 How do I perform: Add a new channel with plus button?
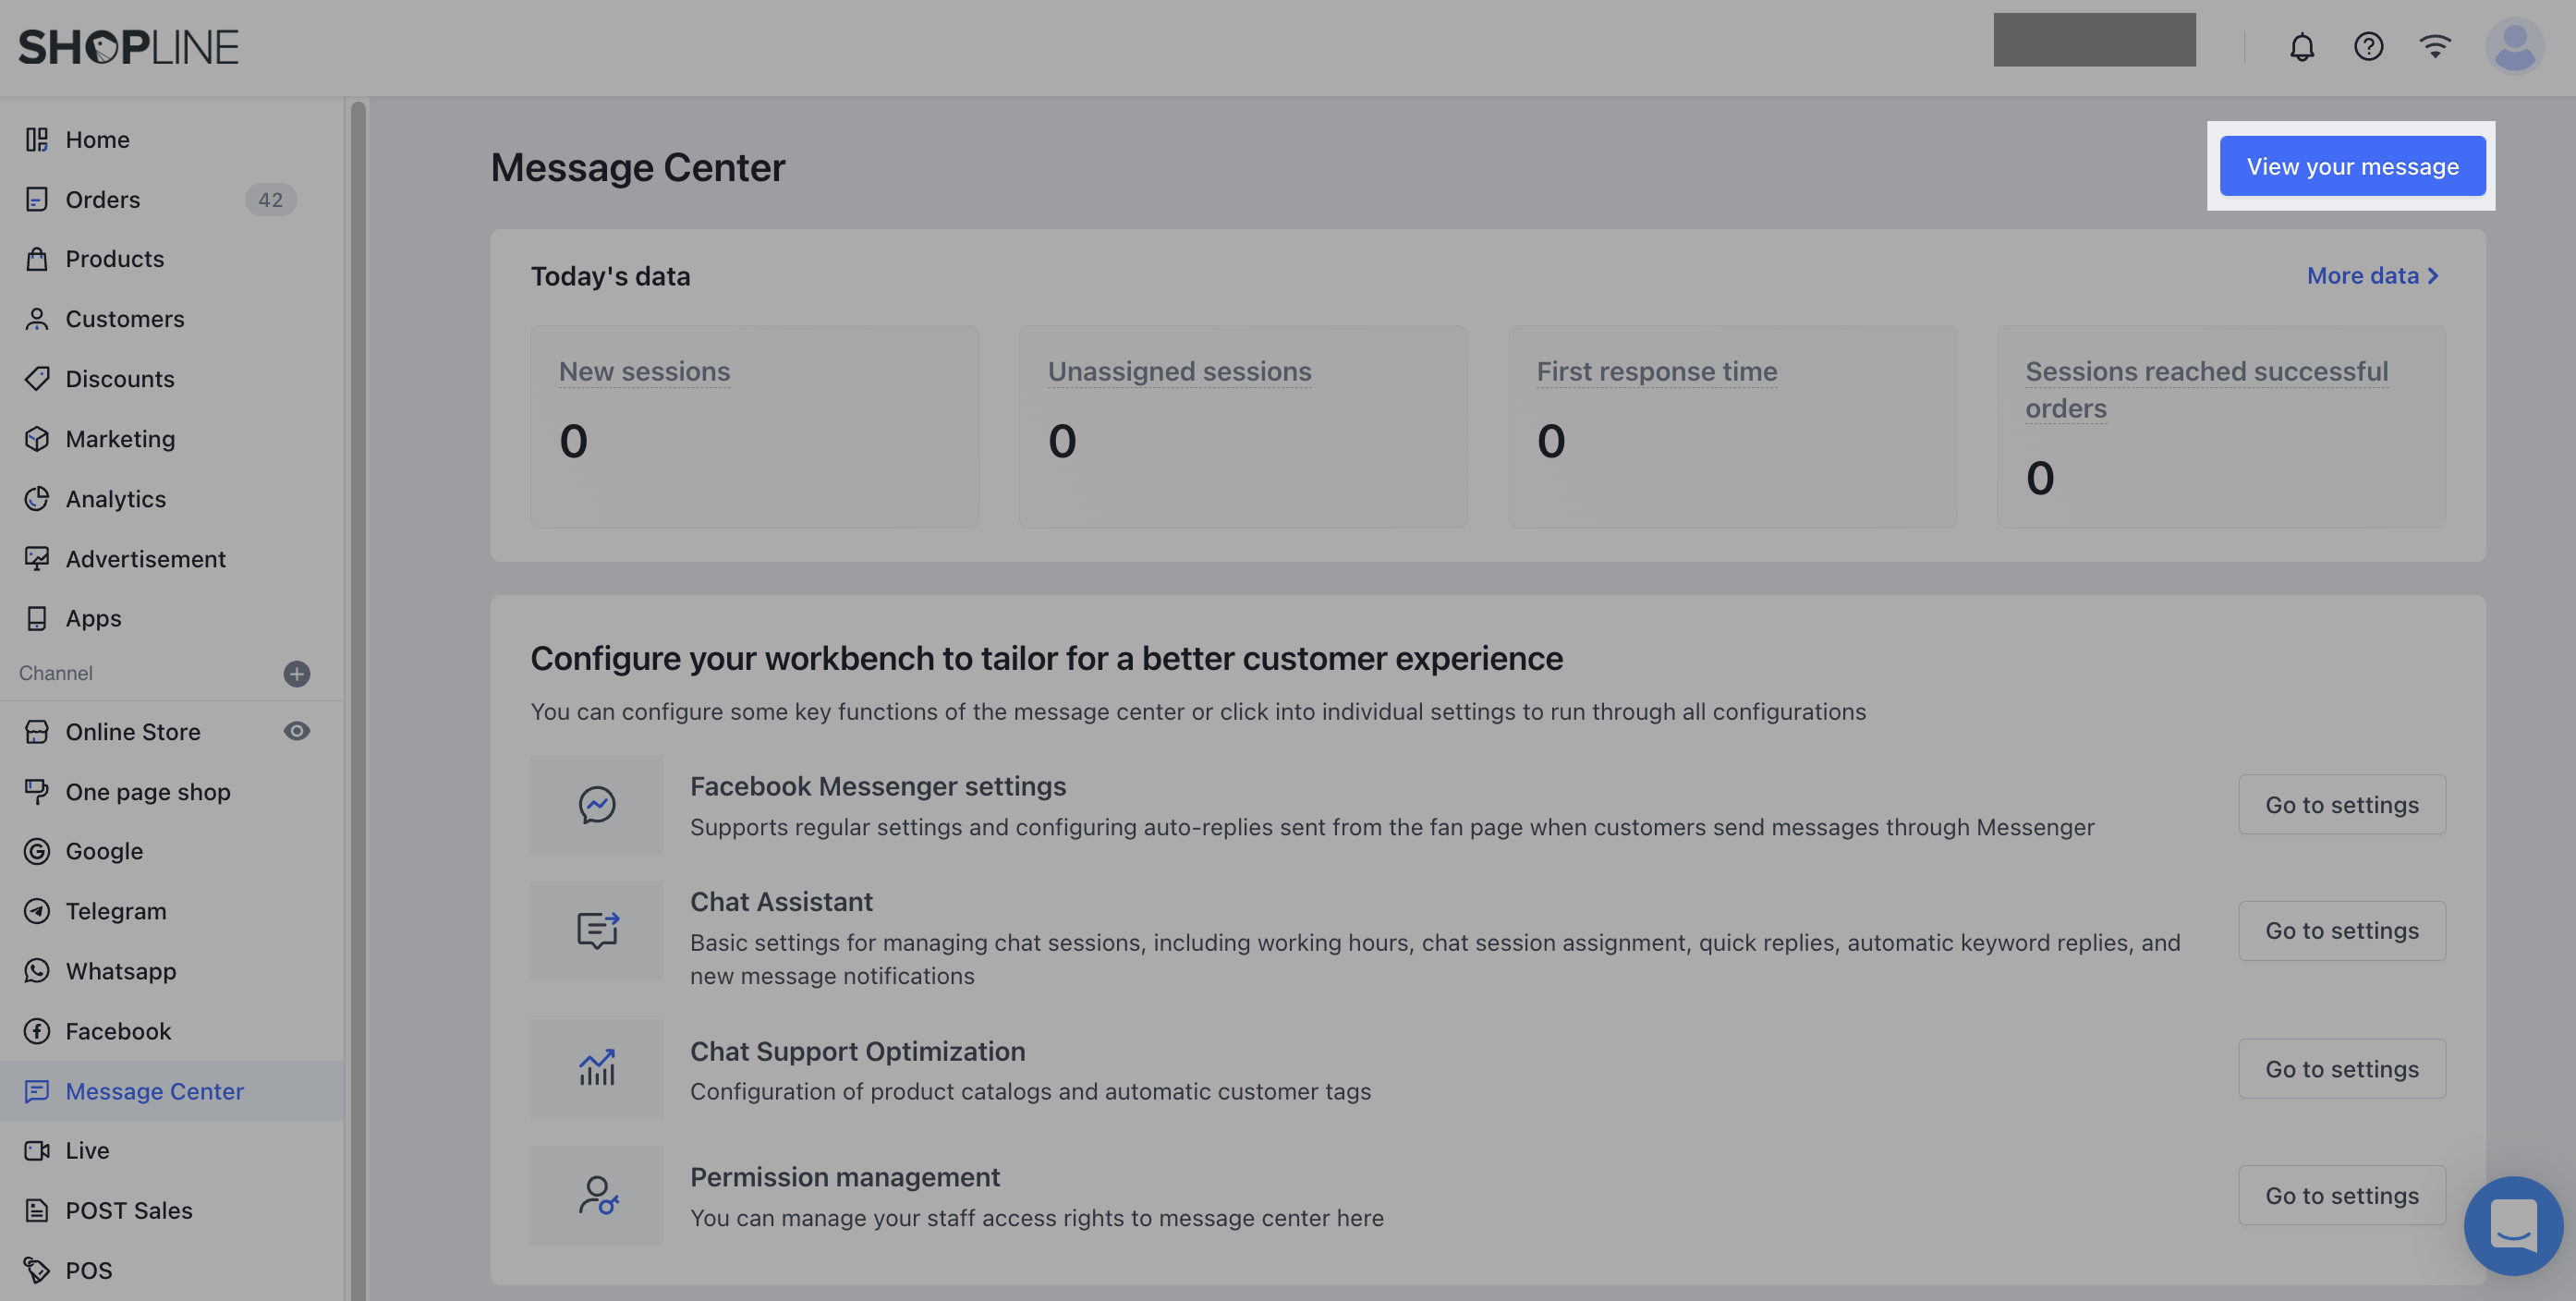(x=296, y=673)
